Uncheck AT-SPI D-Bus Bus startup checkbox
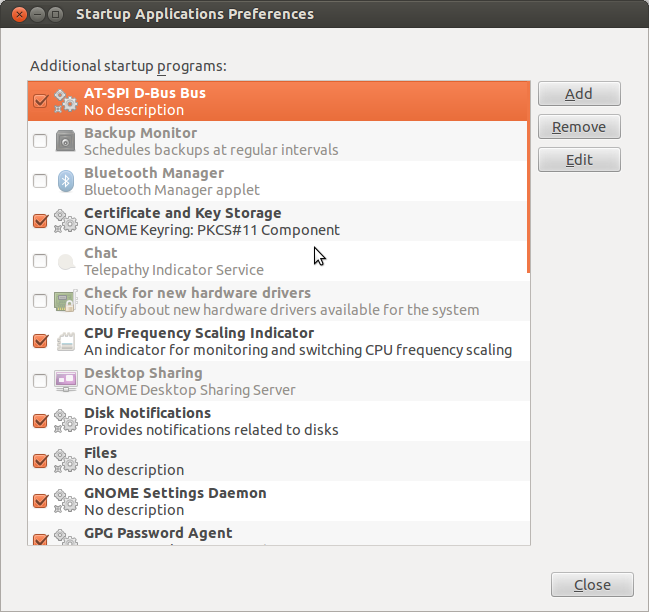 click(x=40, y=101)
